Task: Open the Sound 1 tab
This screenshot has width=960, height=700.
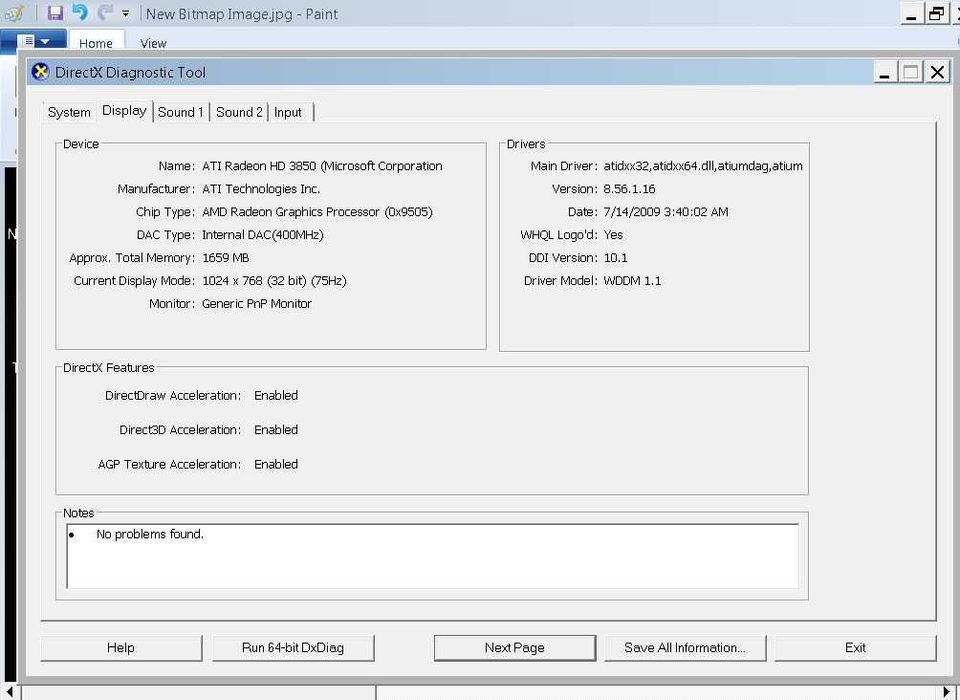Action: tap(180, 112)
